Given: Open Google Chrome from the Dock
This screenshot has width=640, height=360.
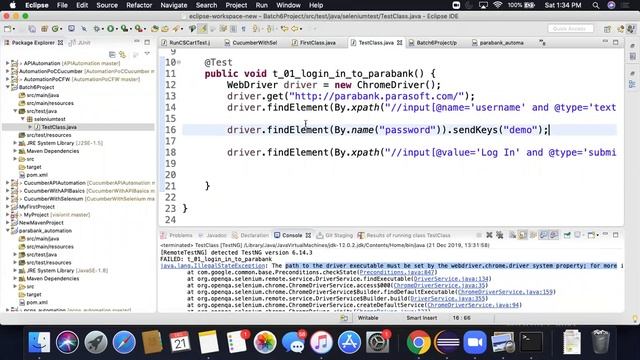Looking at the screenshot, I should (418, 342).
